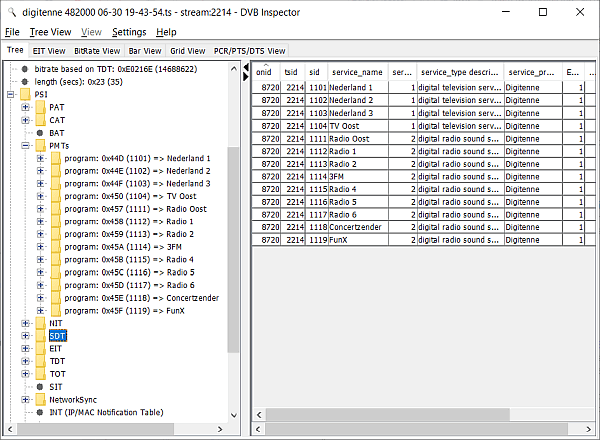
Task: Click the tree pane scroll-down arrow
Action: click(234, 415)
